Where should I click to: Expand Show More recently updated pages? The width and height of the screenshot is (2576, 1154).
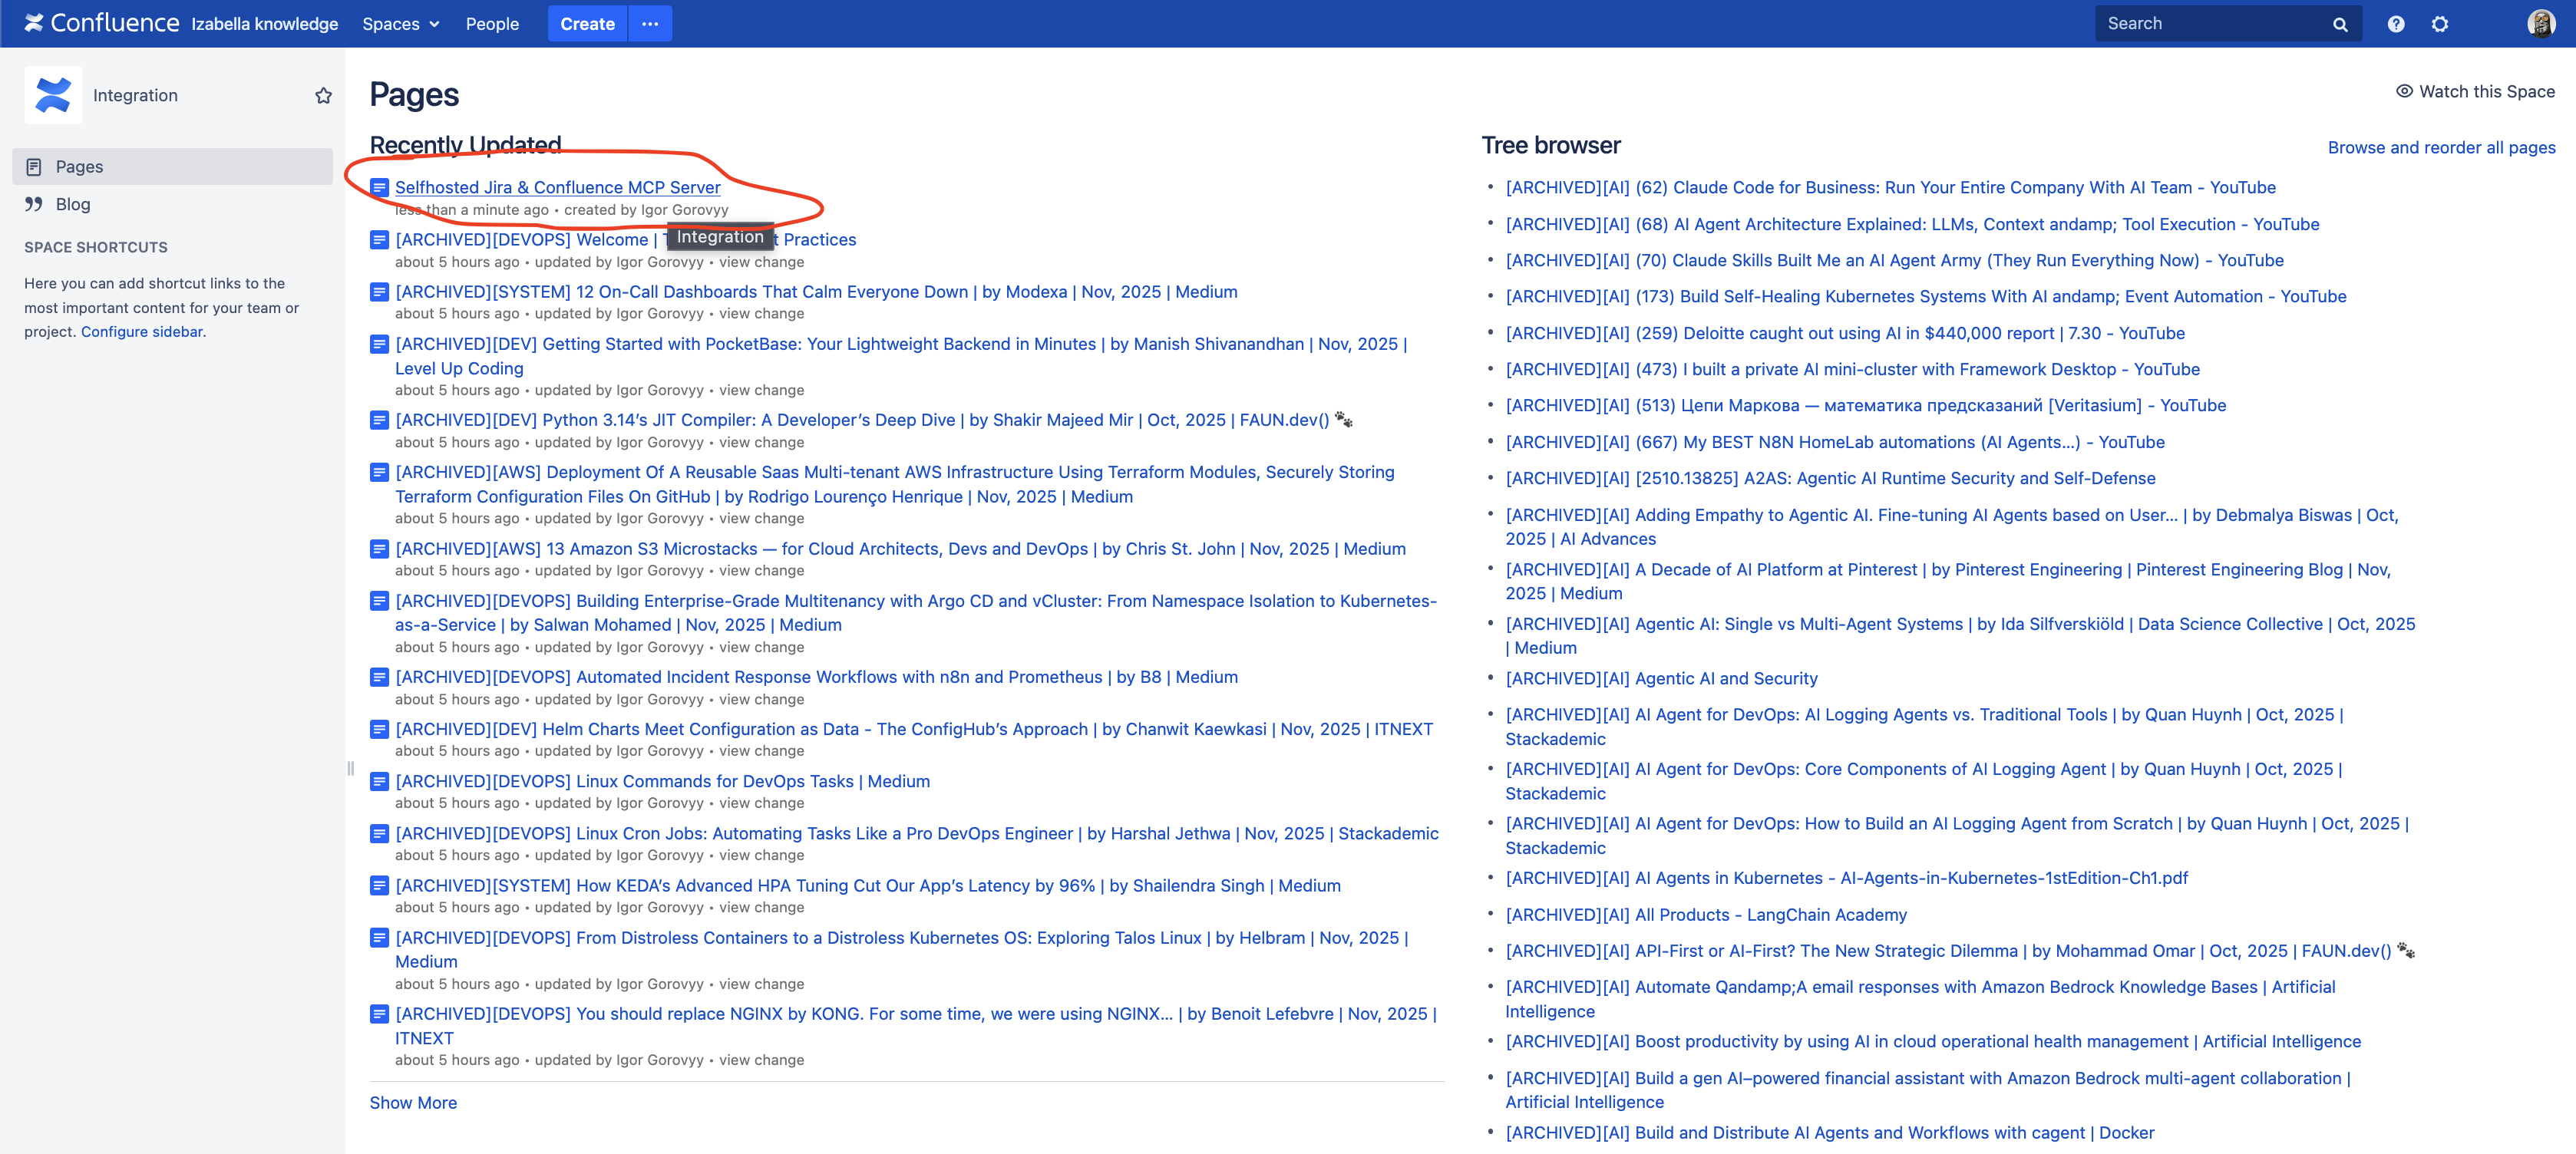[412, 1102]
